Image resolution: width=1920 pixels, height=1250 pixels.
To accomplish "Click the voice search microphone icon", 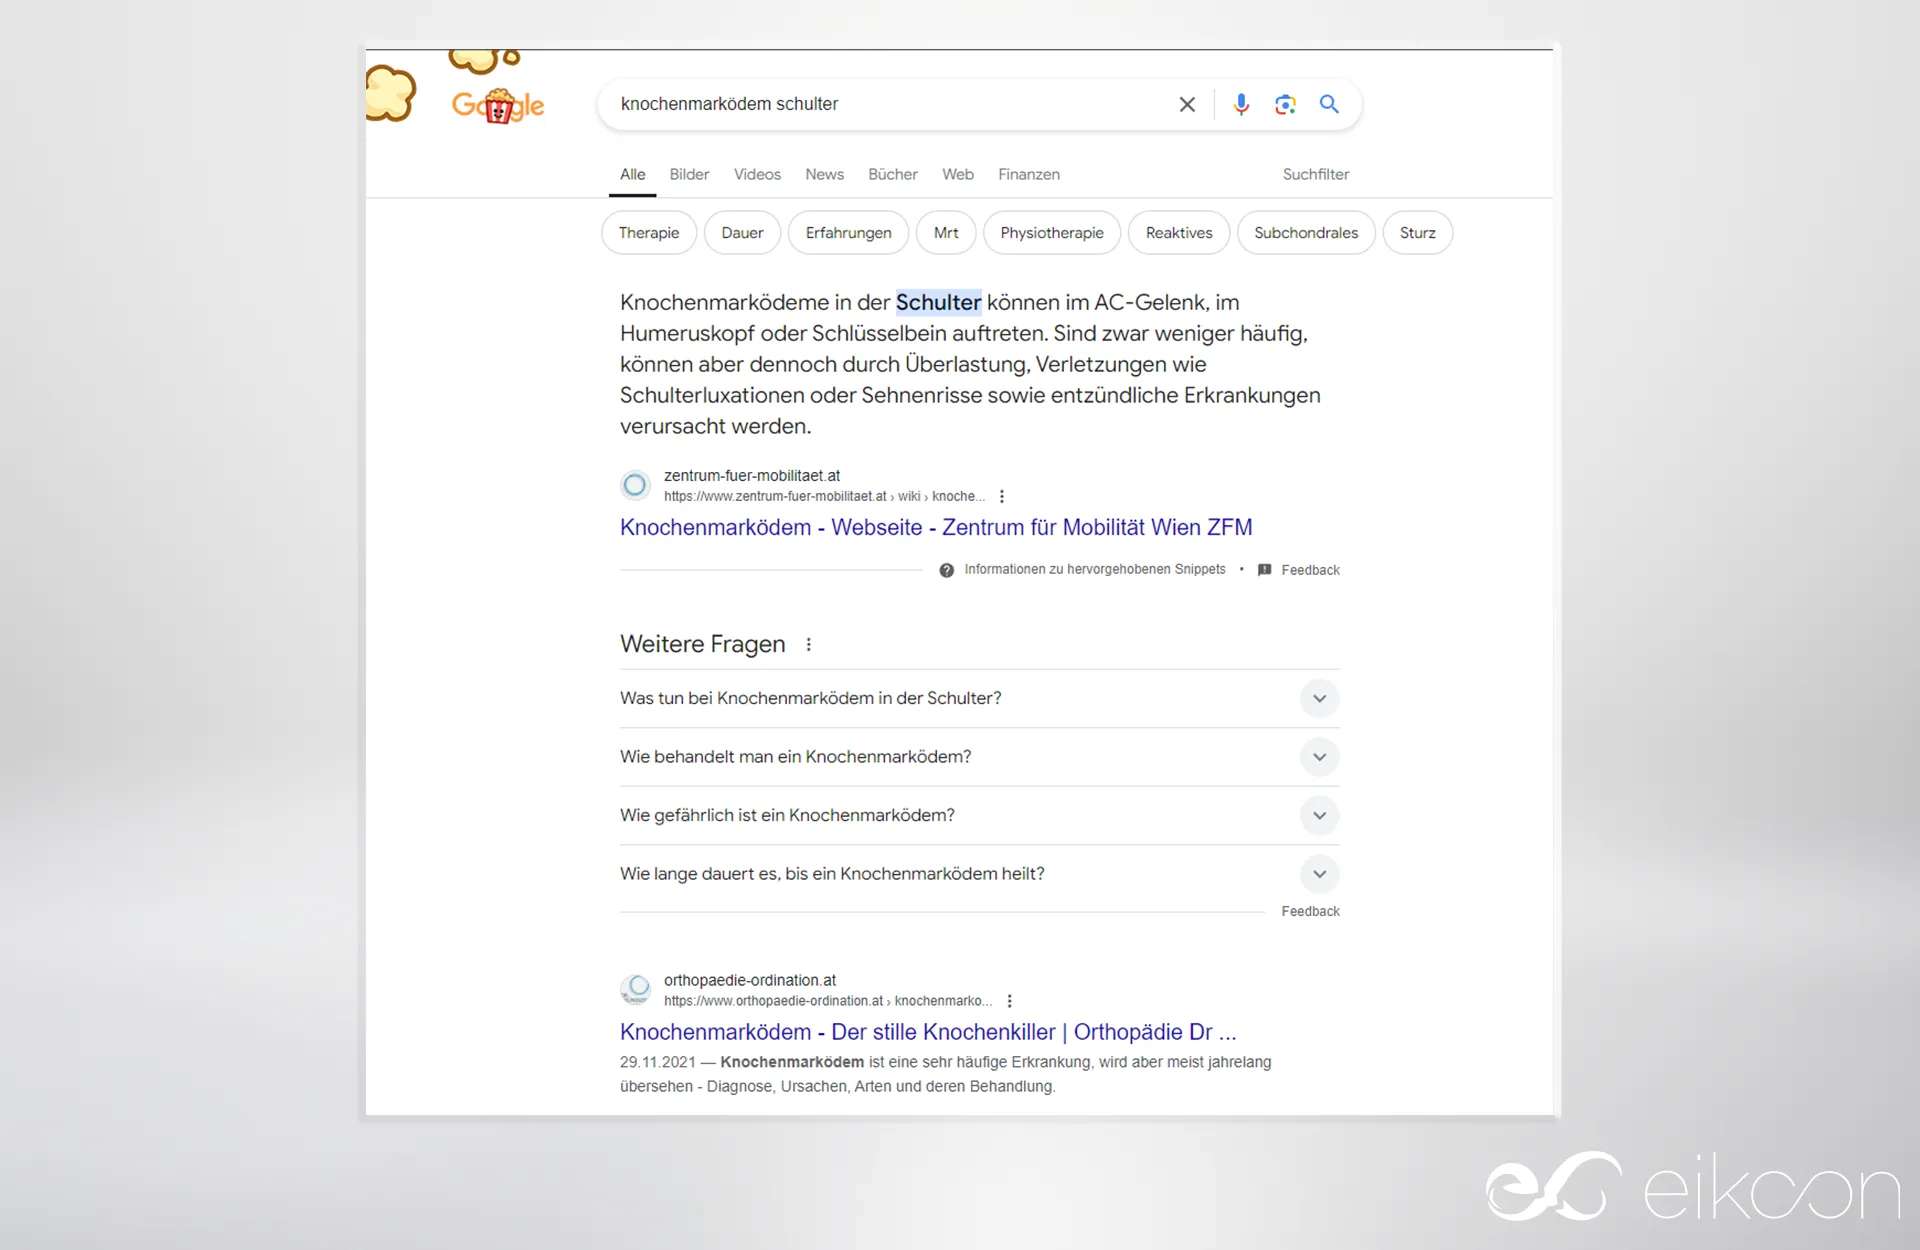I will pos(1241,104).
